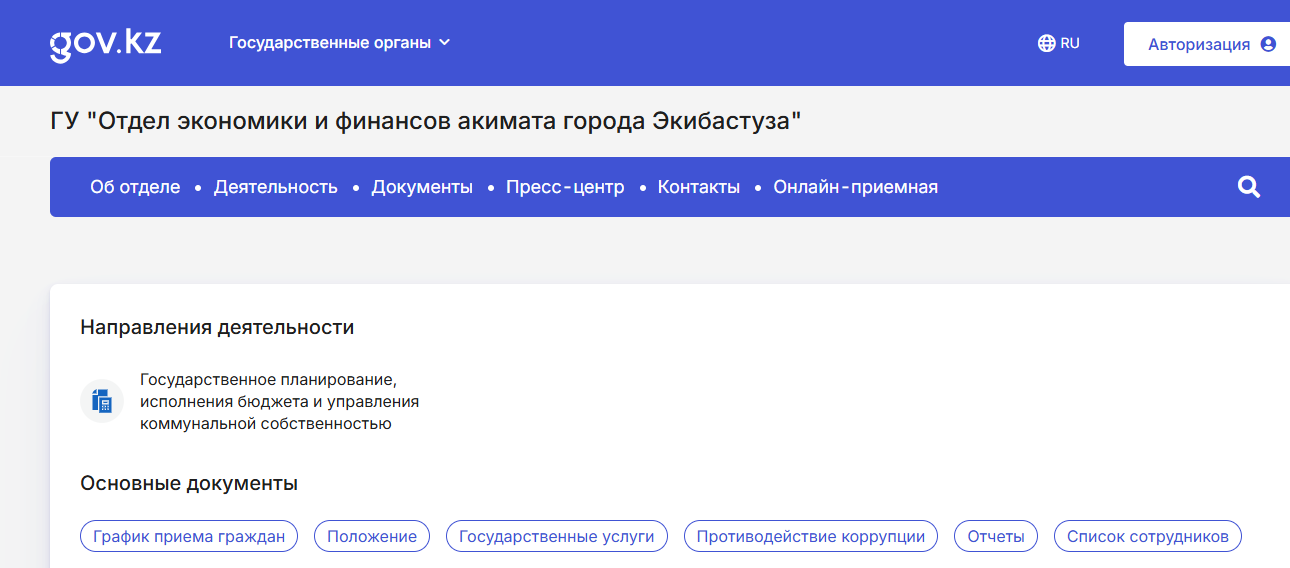
Task: Click the chevron next to Государственные органы
Action: click(x=445, y=43)
